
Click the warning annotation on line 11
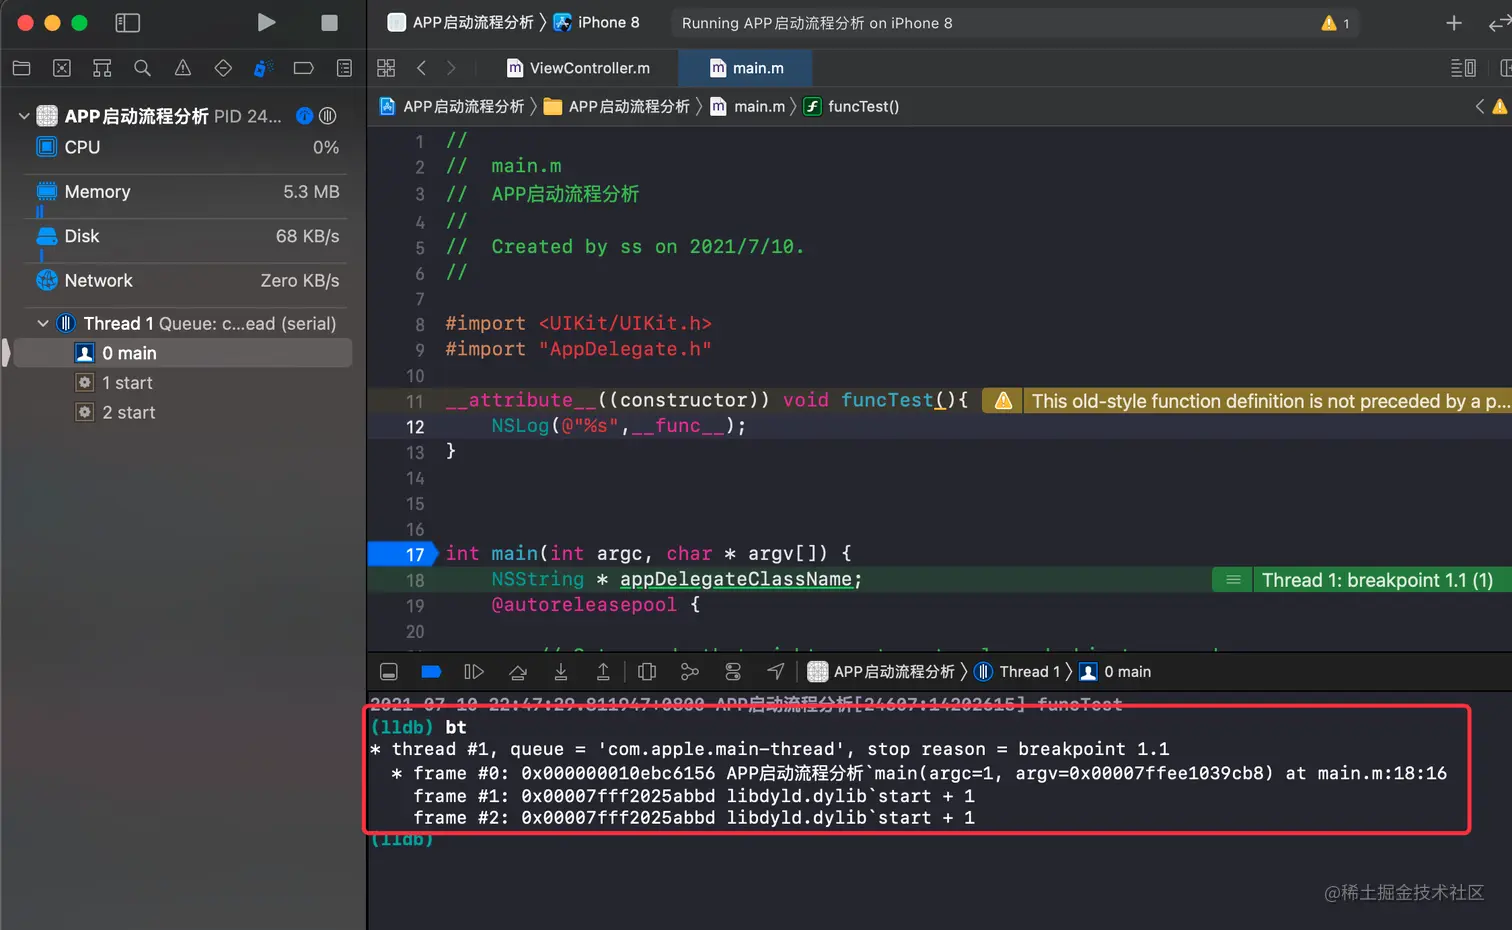coord(1246,401)
